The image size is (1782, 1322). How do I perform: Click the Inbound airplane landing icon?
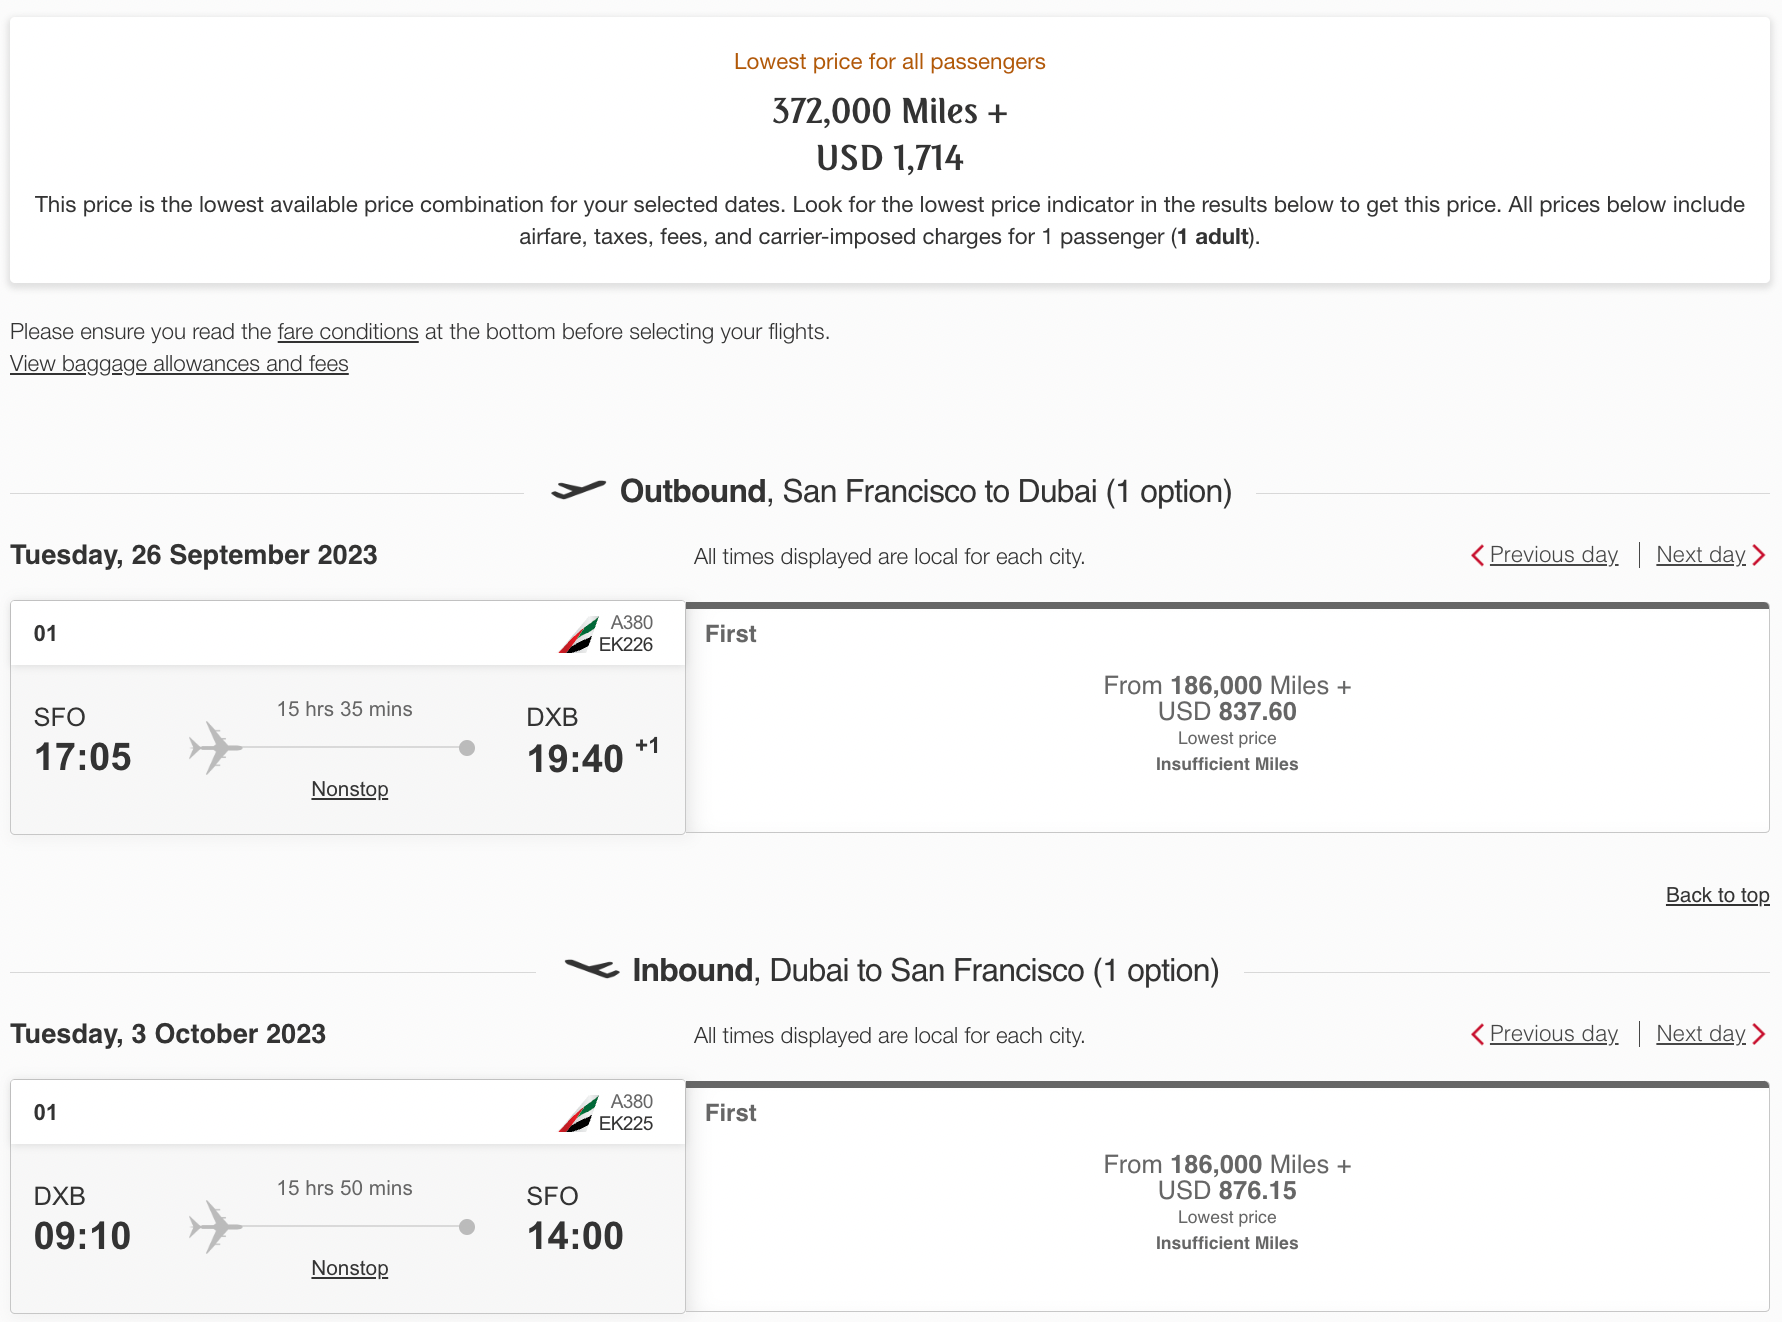(594, 968)
